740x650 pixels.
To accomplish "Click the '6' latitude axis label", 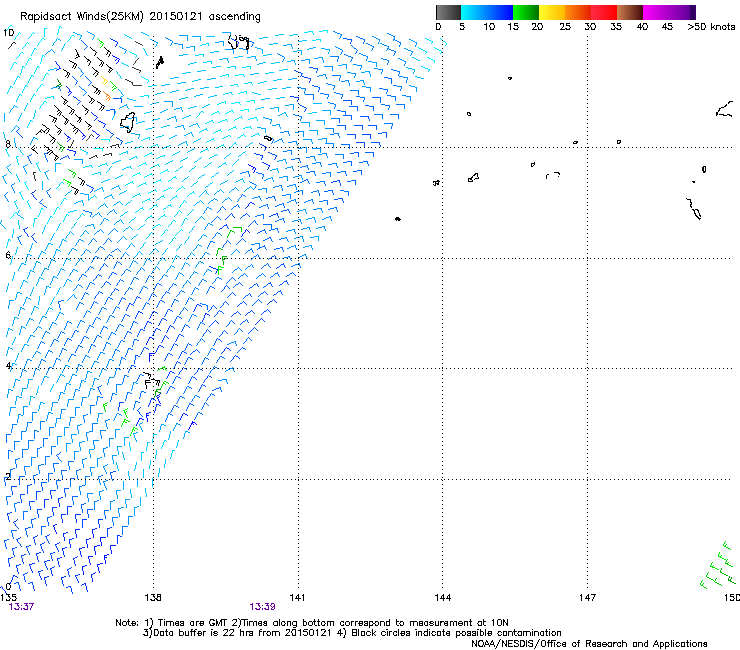I will (8, 255).
